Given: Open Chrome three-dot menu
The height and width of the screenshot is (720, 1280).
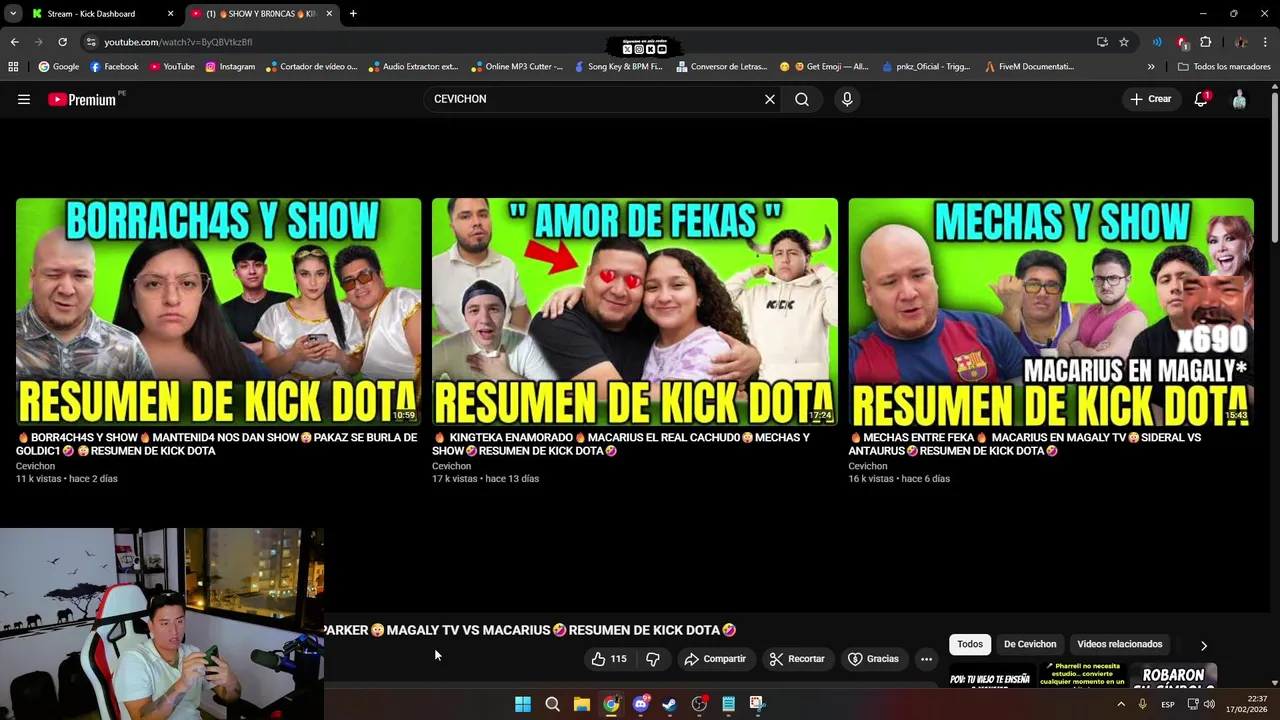Looking at the screenshot, I should coord(1266,42).
